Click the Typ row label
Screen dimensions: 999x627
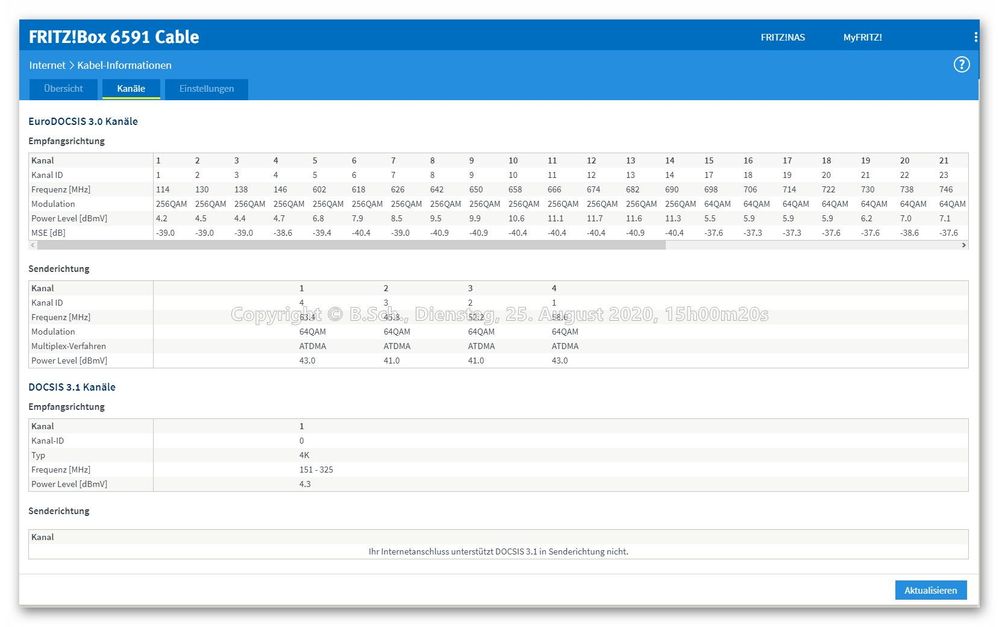point(38,455)
